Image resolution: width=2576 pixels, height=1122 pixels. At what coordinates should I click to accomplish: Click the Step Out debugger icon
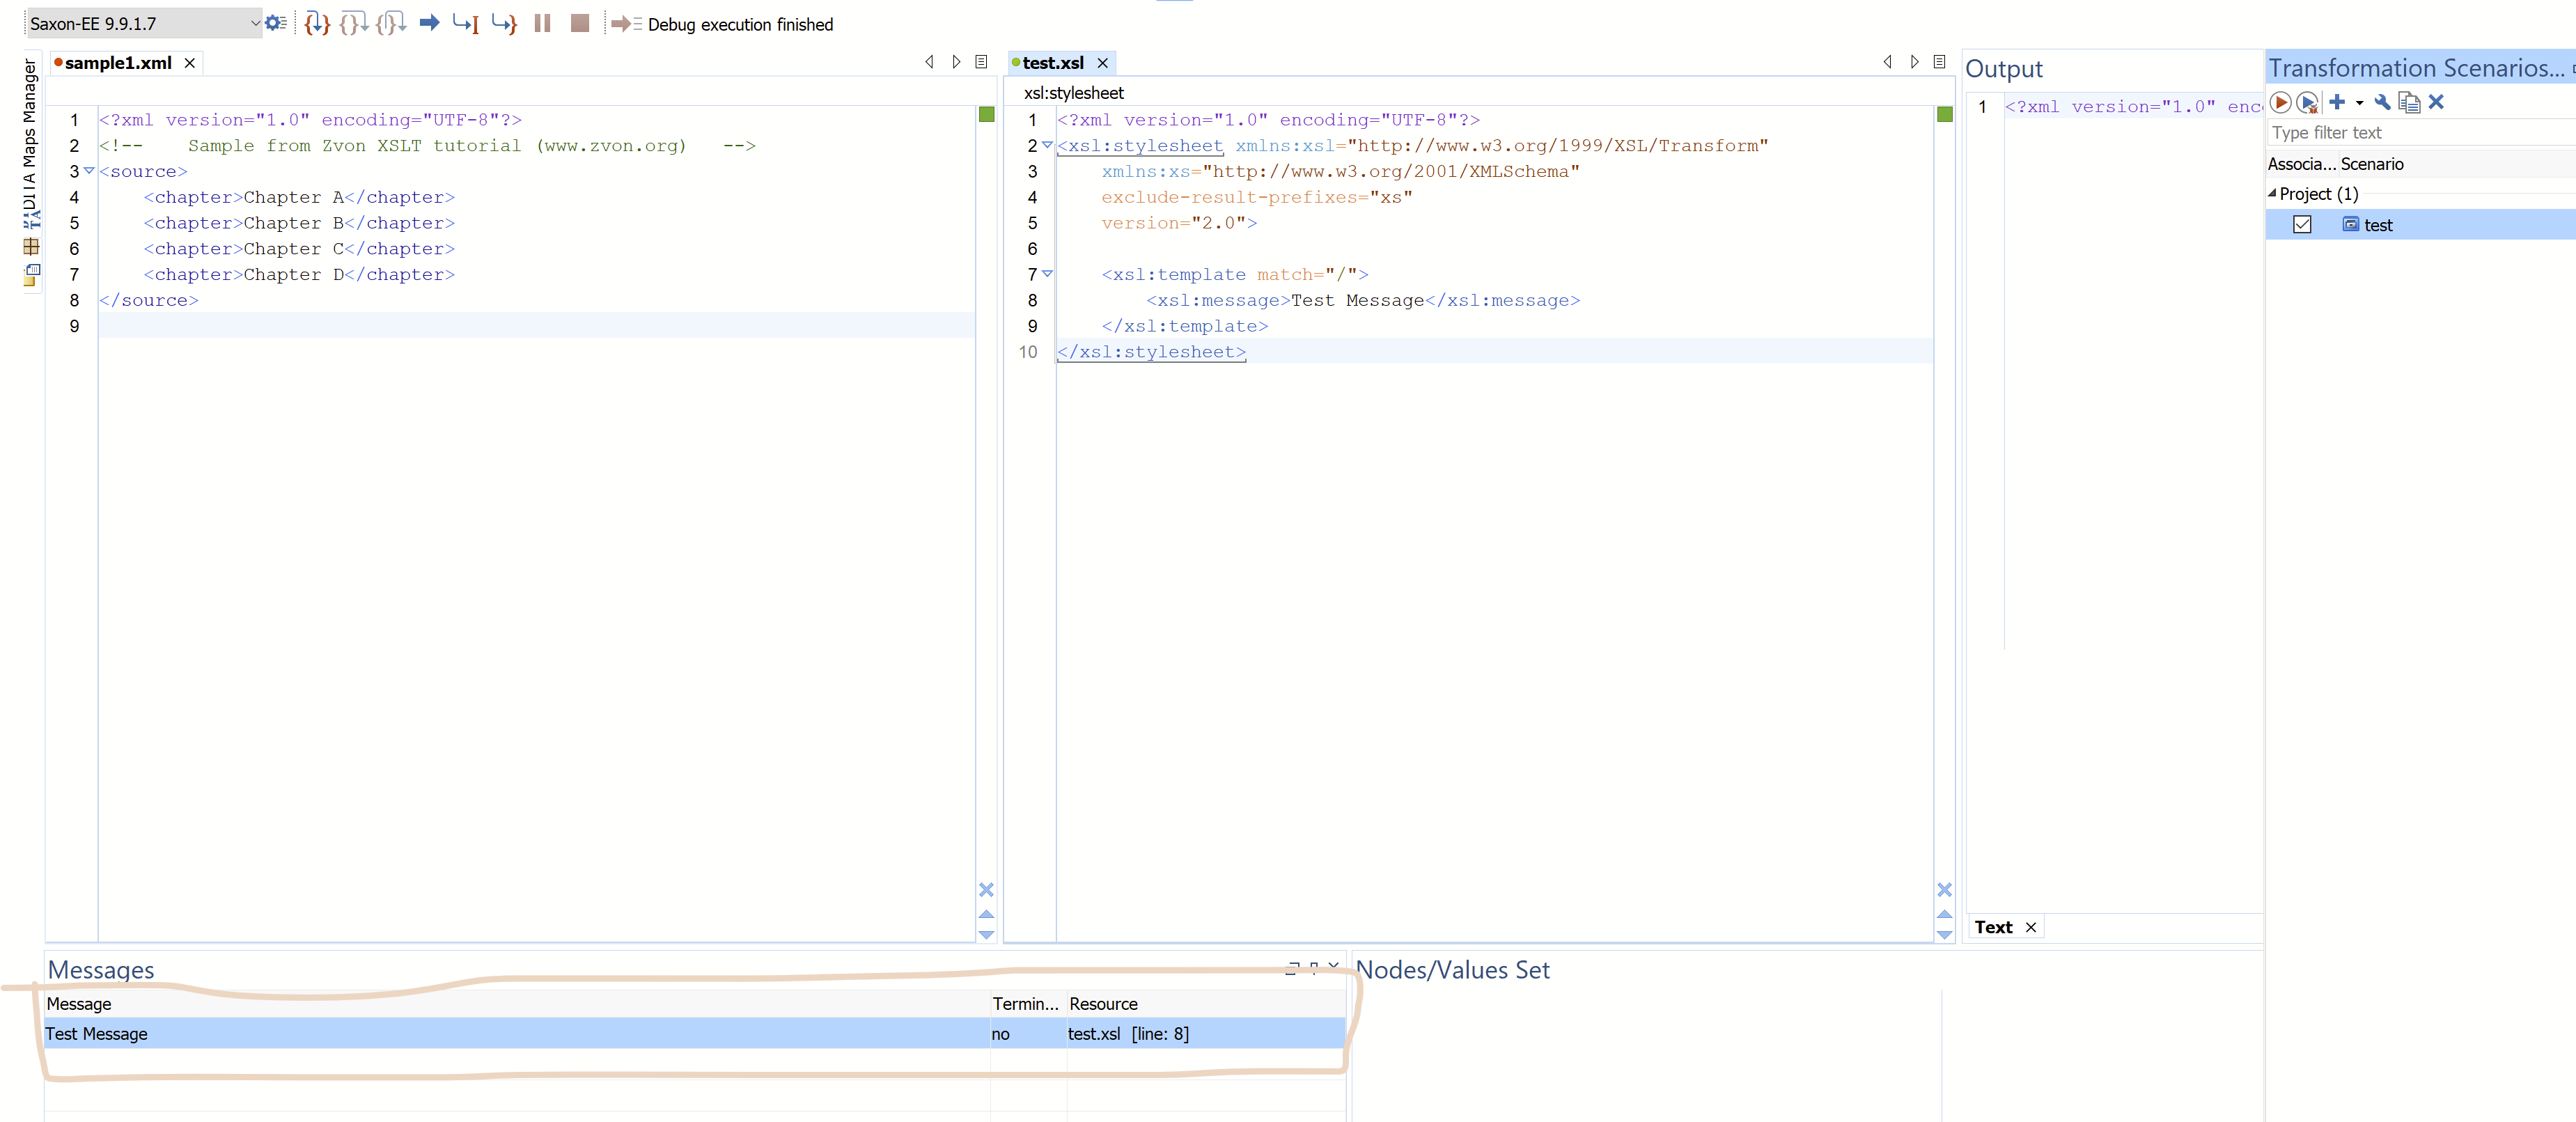point(391,23)
